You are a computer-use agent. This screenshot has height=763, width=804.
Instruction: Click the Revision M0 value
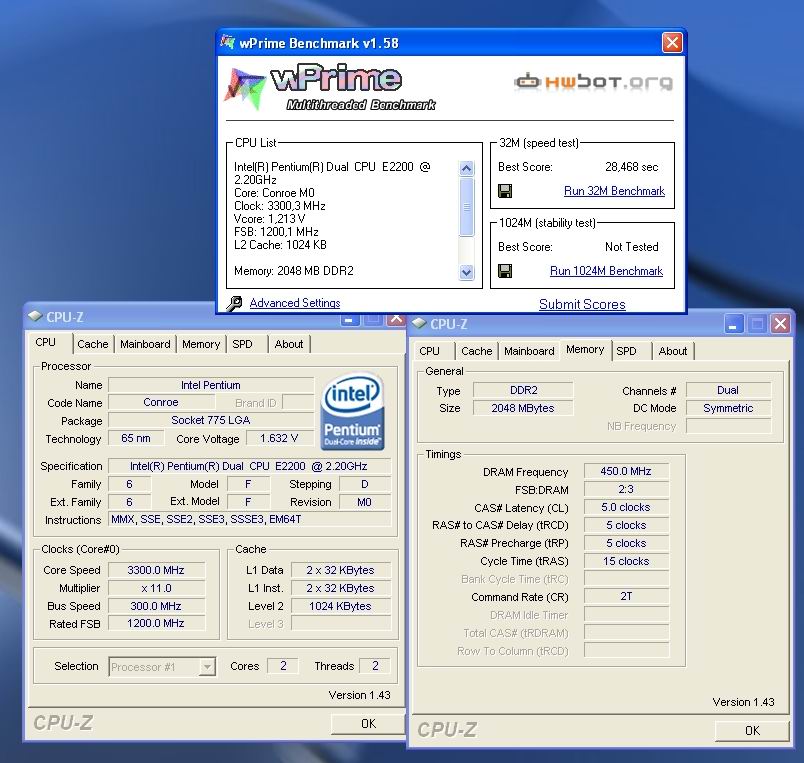(365, 502)
